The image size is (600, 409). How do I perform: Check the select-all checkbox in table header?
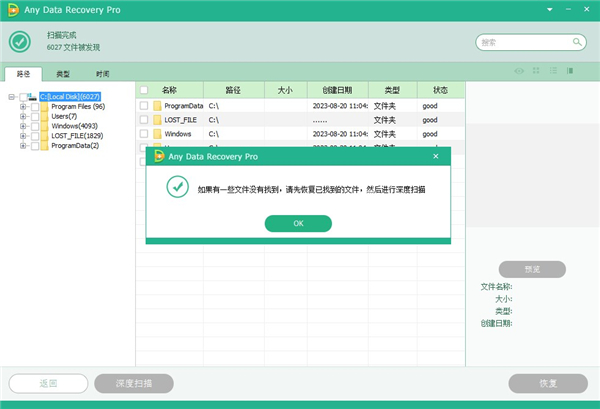click(144, 90)
